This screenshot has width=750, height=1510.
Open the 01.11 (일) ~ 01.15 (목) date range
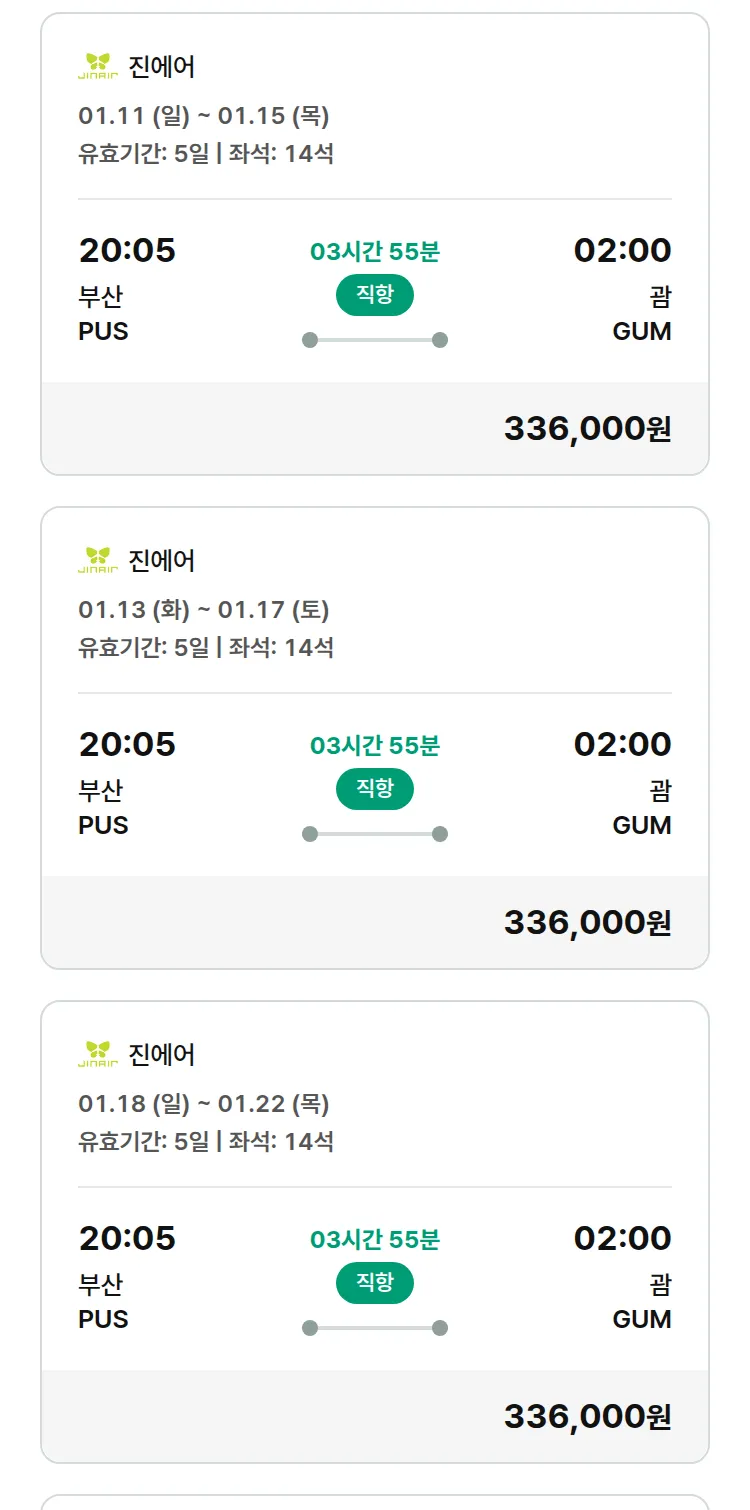click(x=204, y=116)
